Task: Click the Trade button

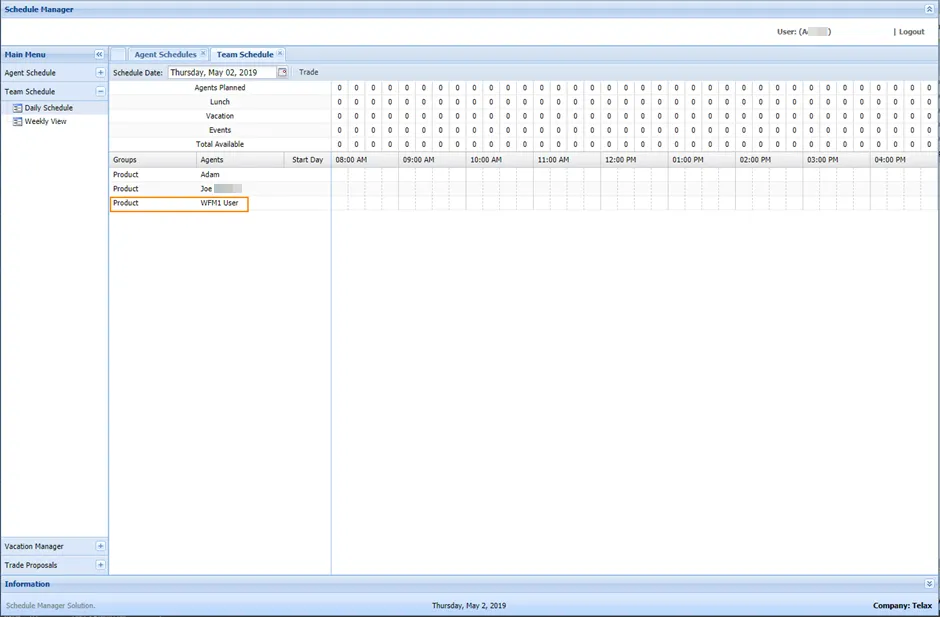Action: (x=309, y=72)
